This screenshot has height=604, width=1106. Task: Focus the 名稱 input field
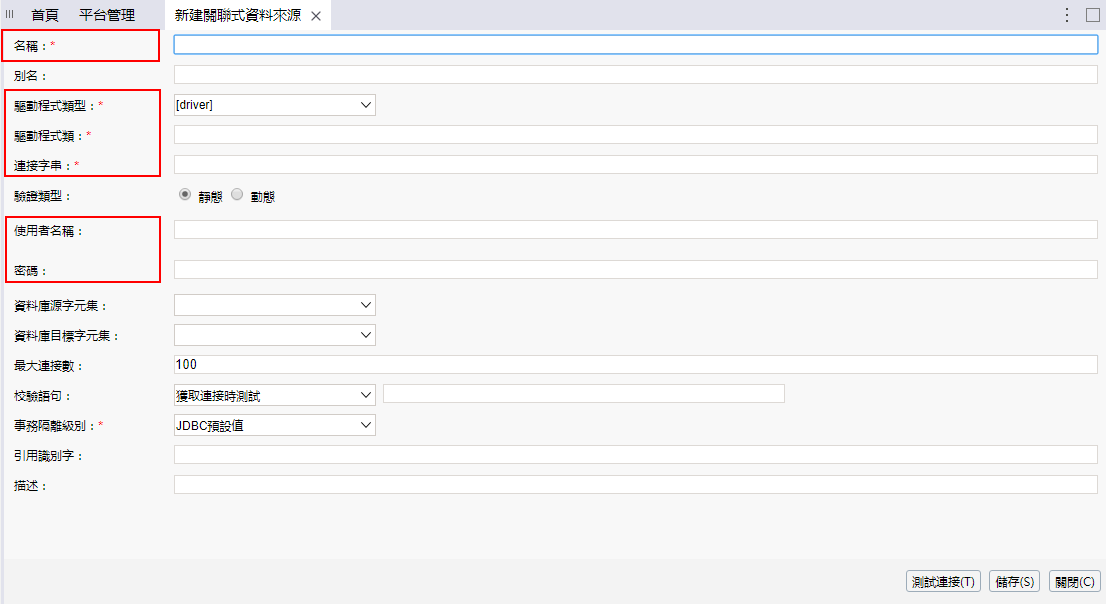point(635,44)
